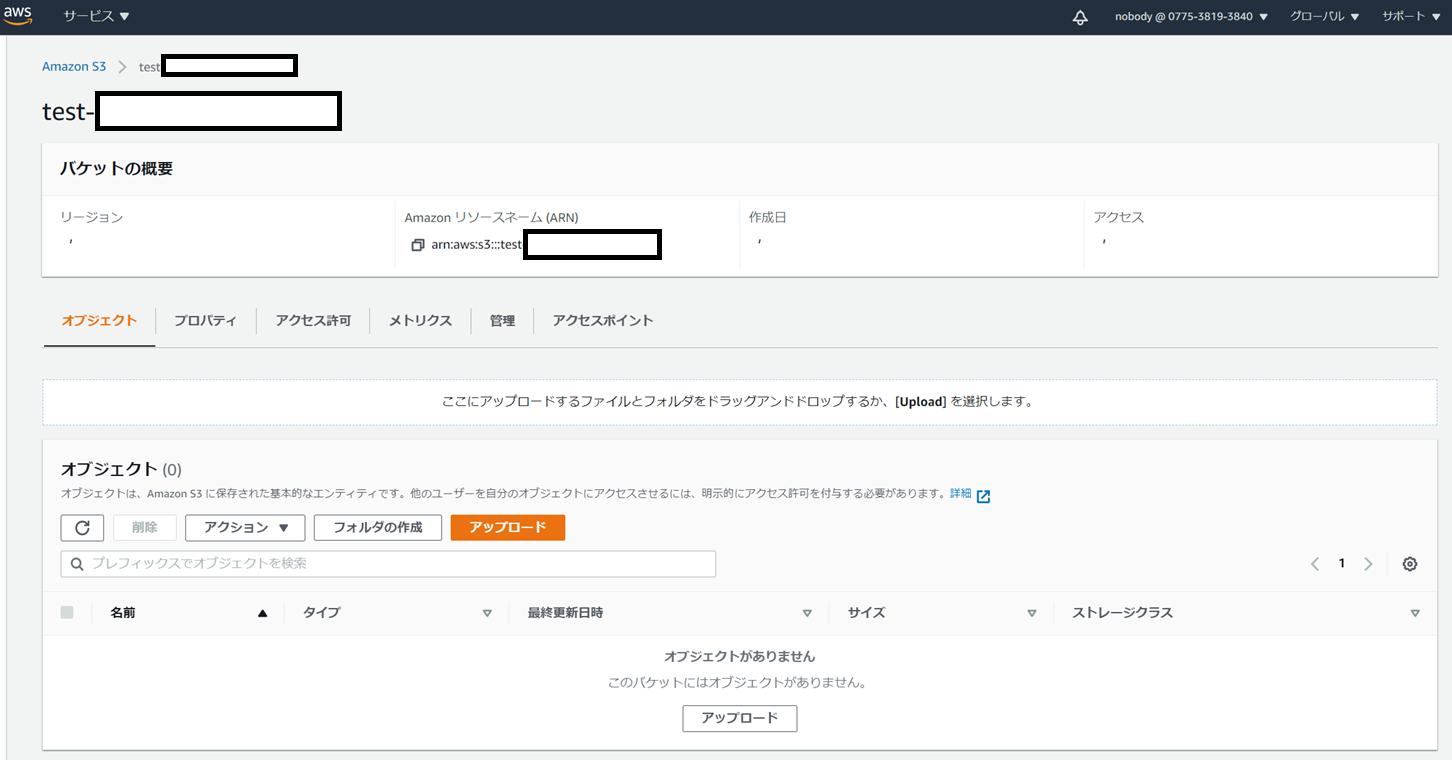Switch to the アクセスポイント tab
This screenshot has height=760, width=1452.
pos(603,321)
